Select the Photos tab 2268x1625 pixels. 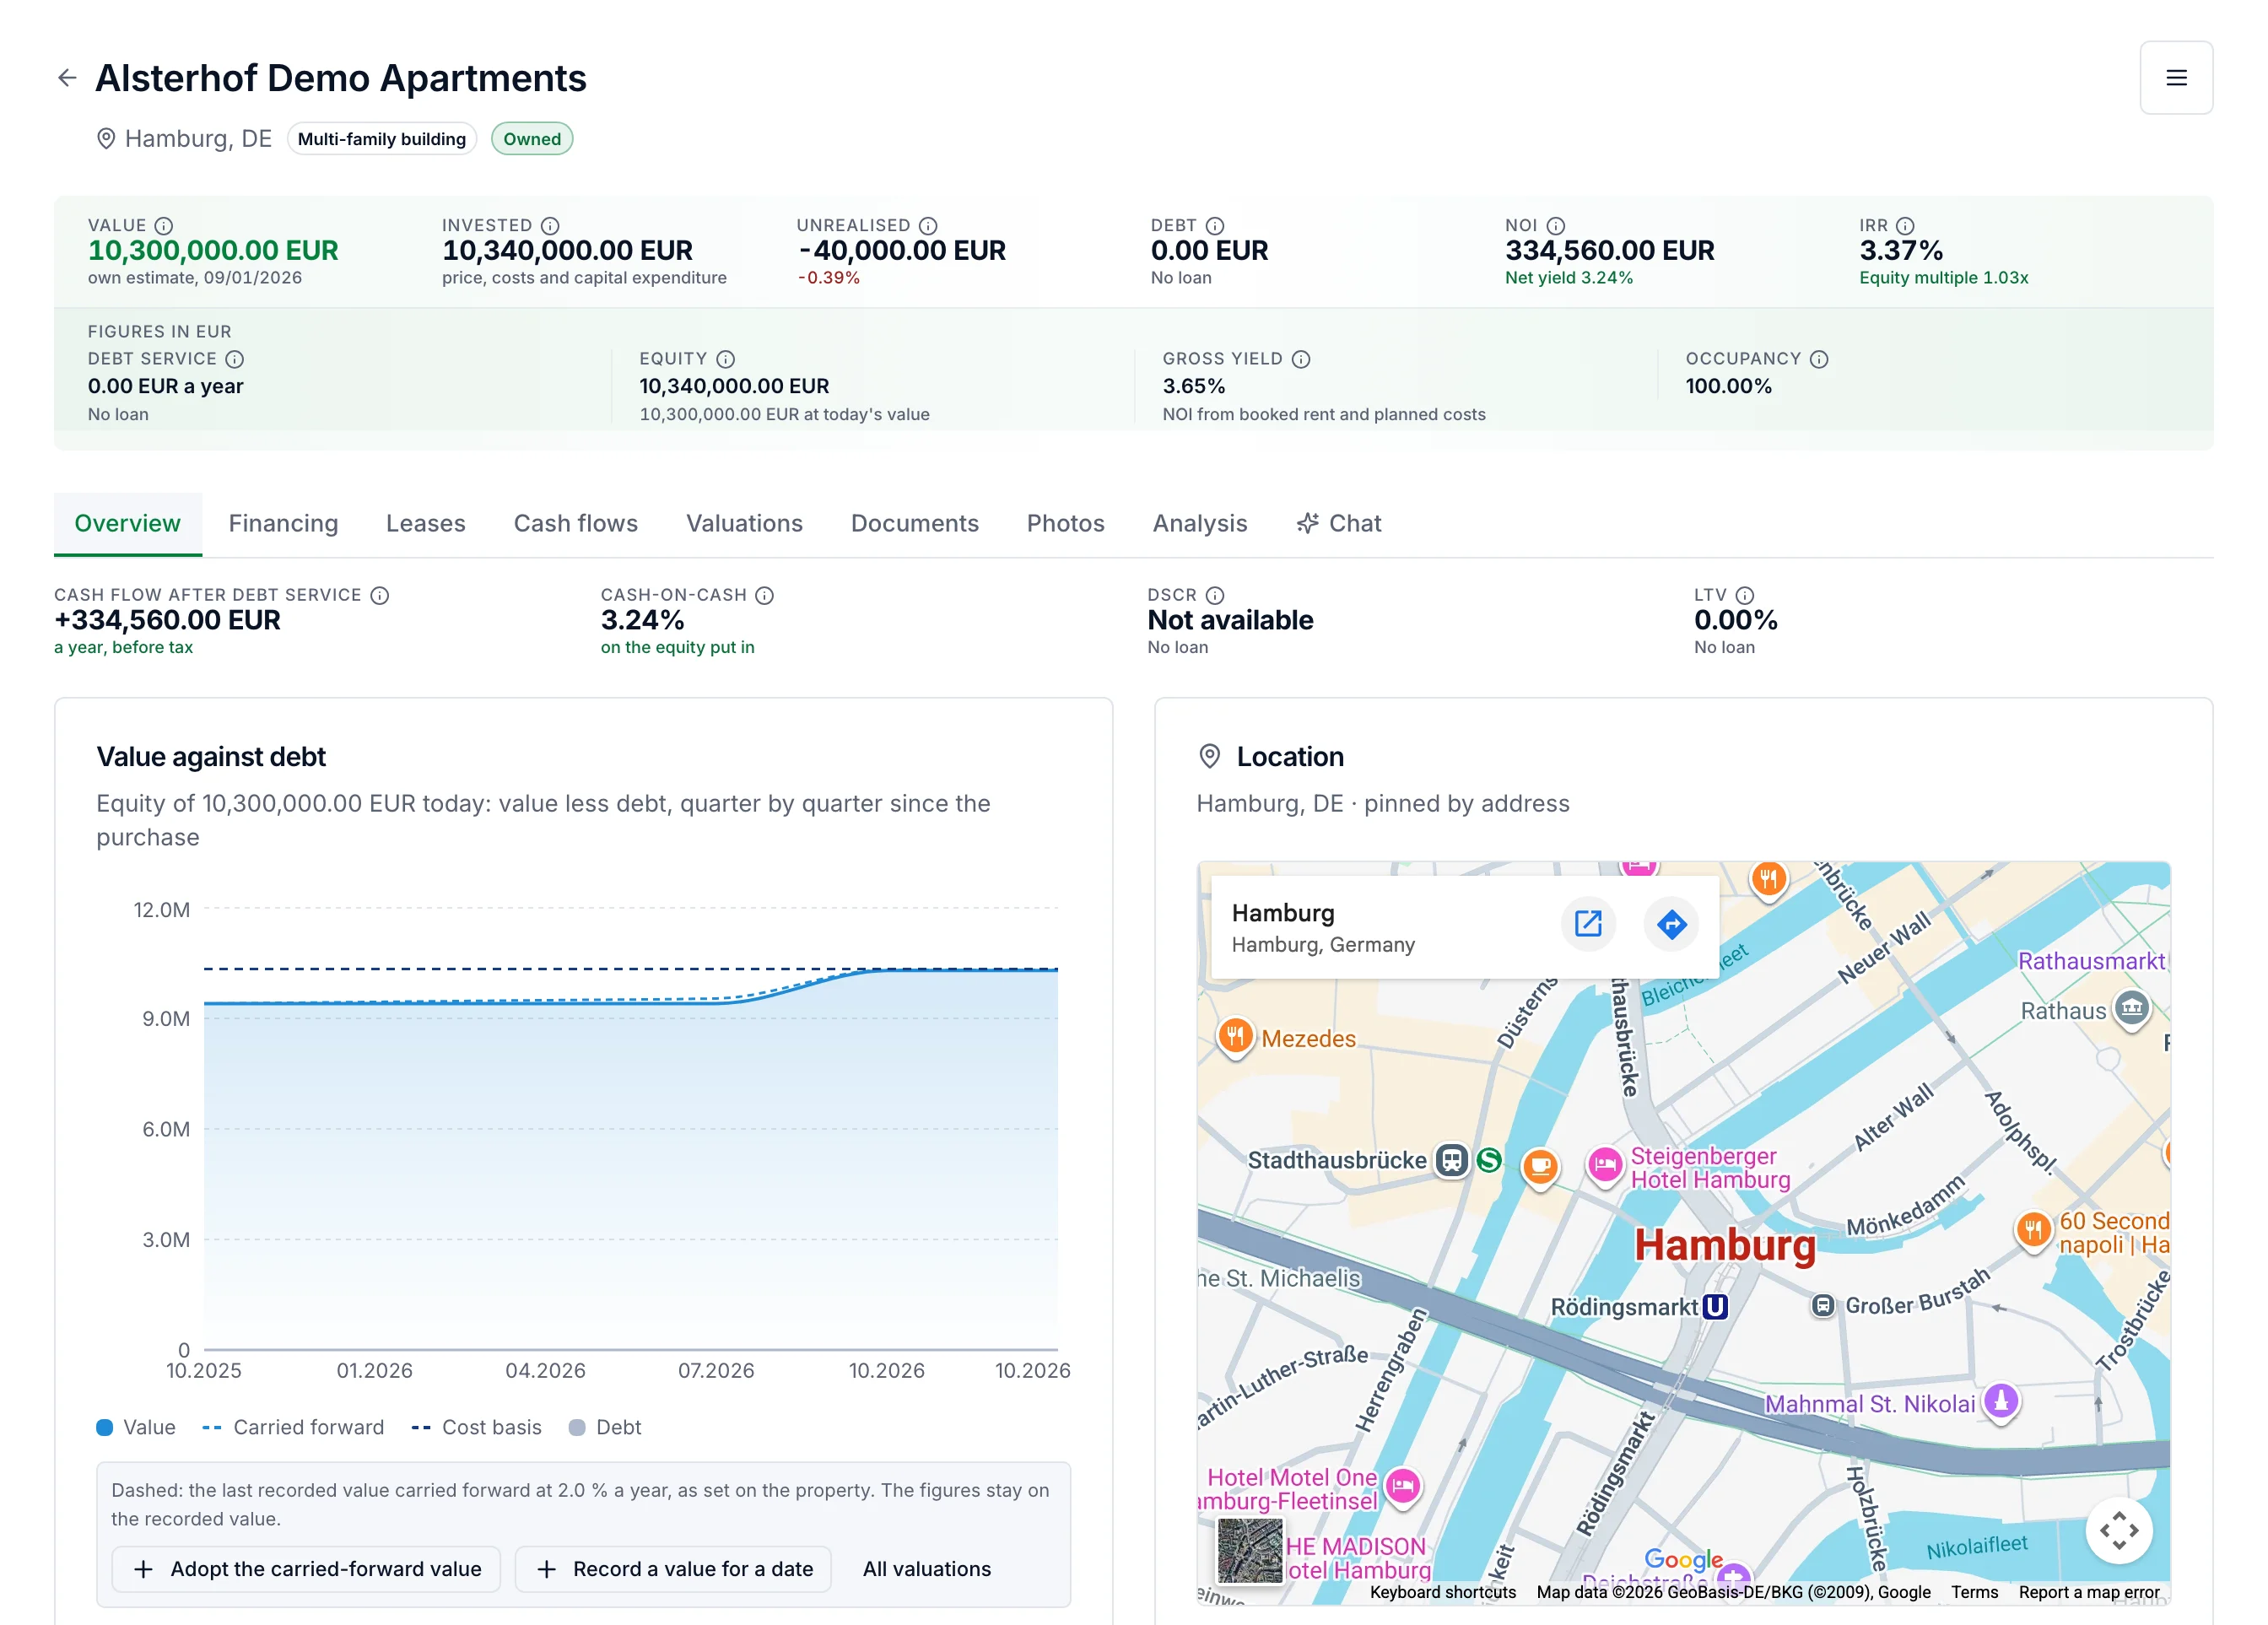click(x=1066, y=524)
